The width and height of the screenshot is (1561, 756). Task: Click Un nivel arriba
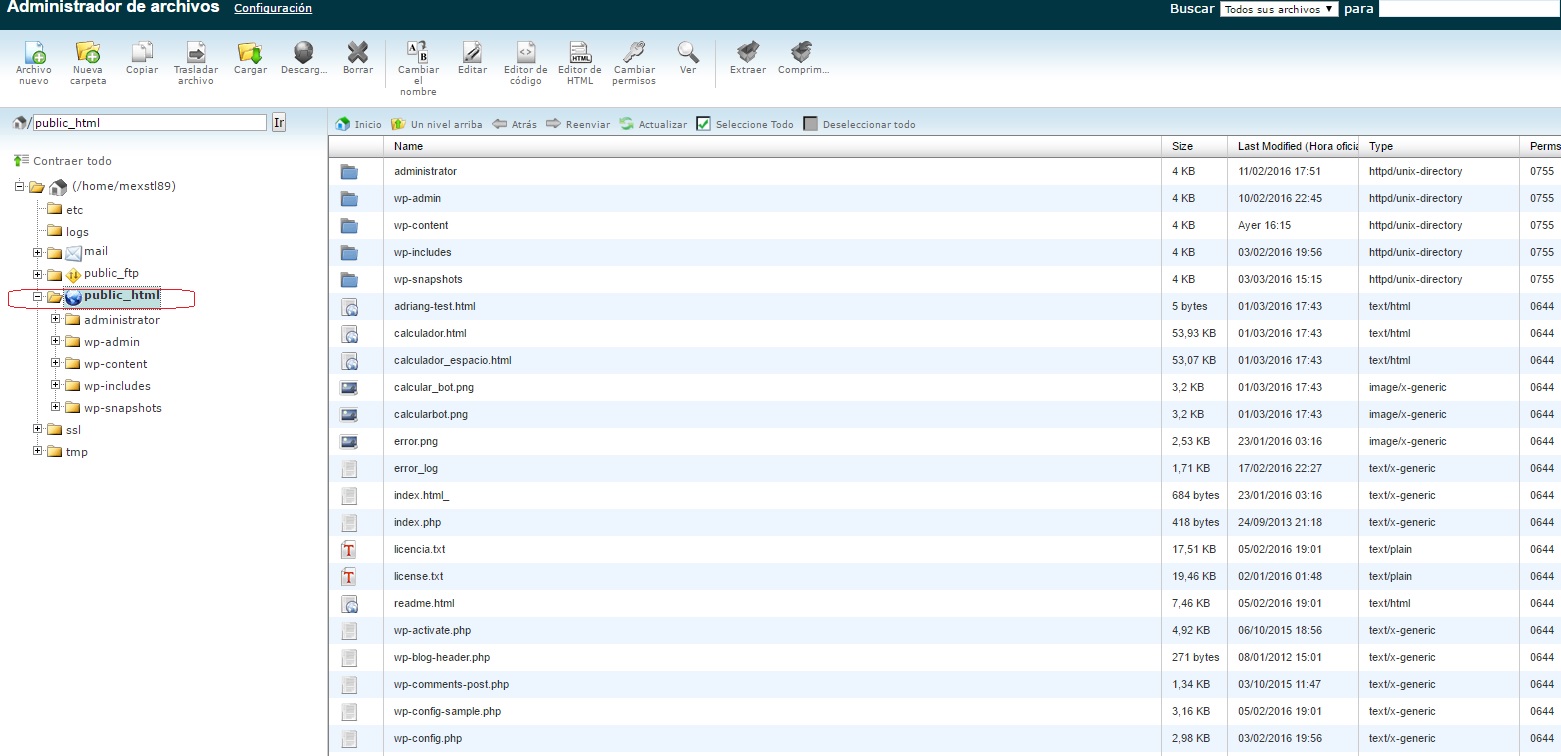[x=436, y=124]
